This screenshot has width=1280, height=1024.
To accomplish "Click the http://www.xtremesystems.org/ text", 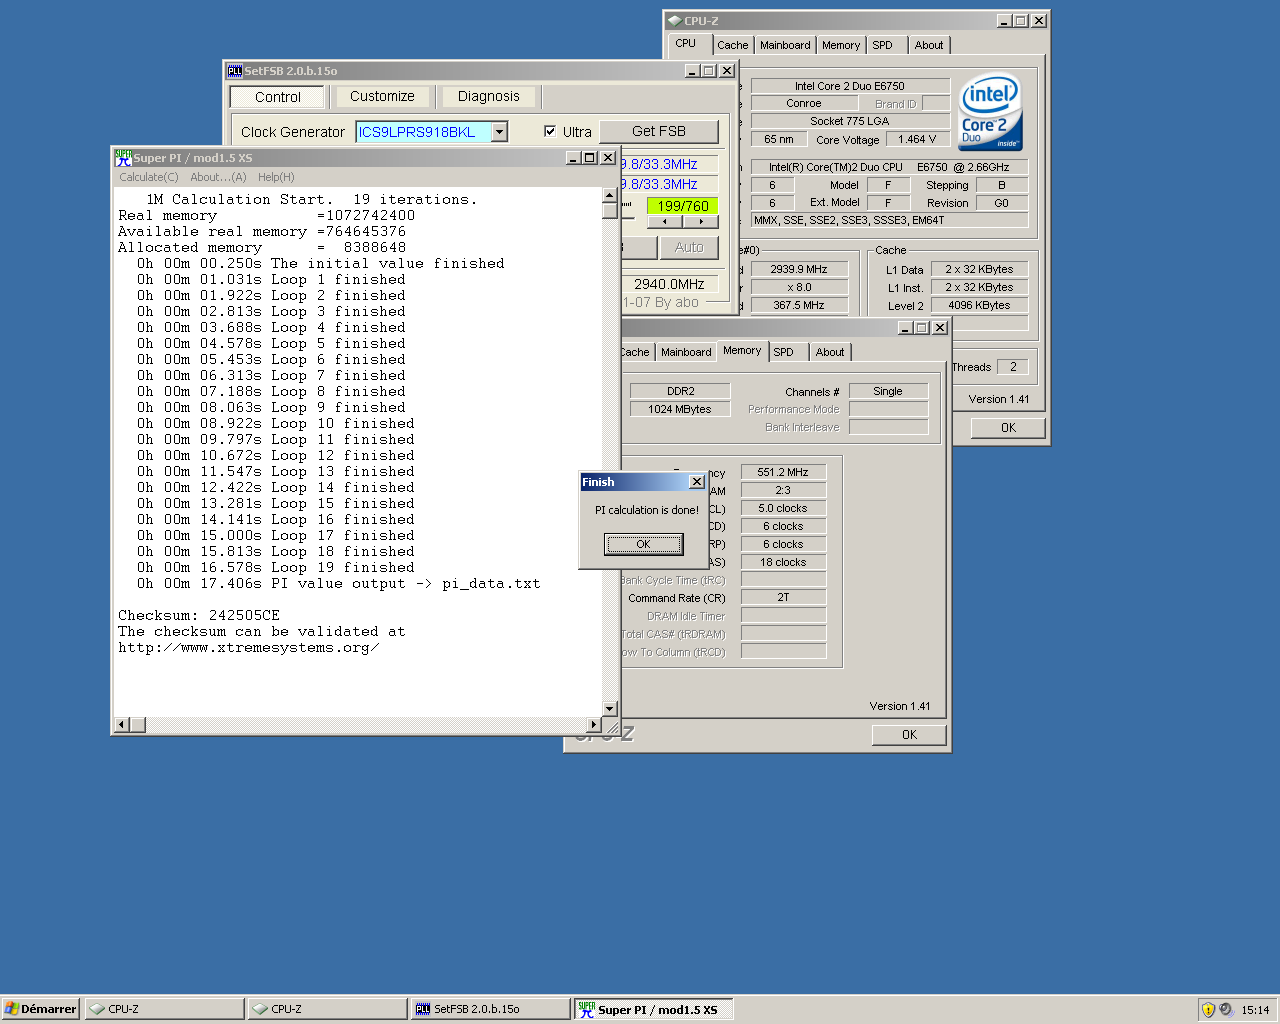I will [x=248, y=647].
